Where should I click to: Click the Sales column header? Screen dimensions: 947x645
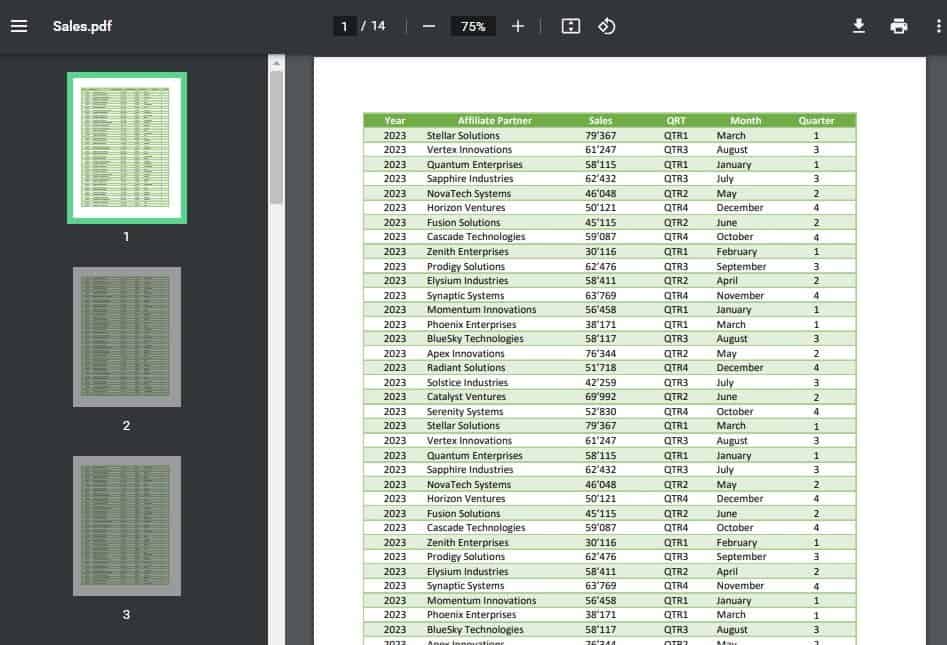(x=600, y=120)
